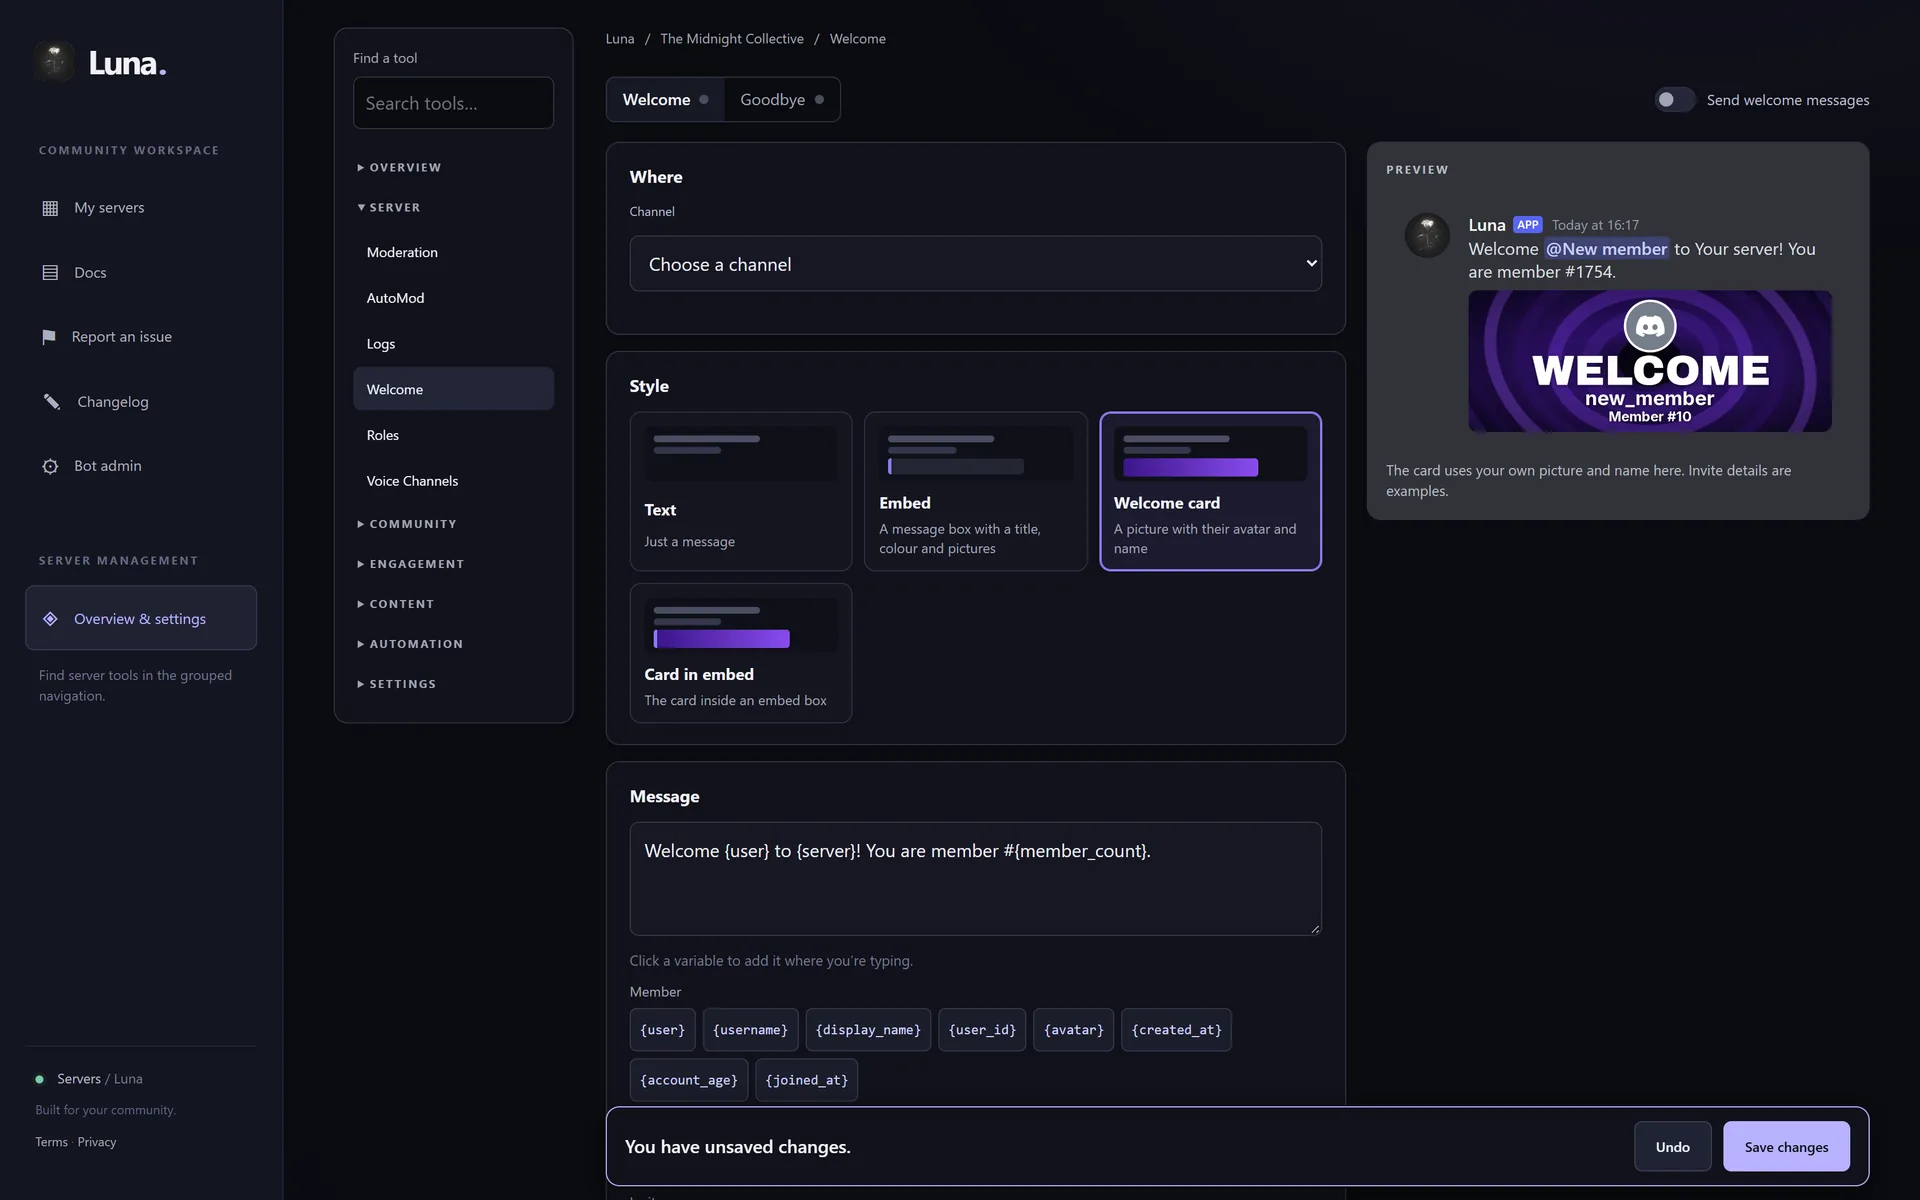Click the Discord avatar on welcome card preview
The width and height of the screenshot is (1920, 1200).
coord(1650,326)
